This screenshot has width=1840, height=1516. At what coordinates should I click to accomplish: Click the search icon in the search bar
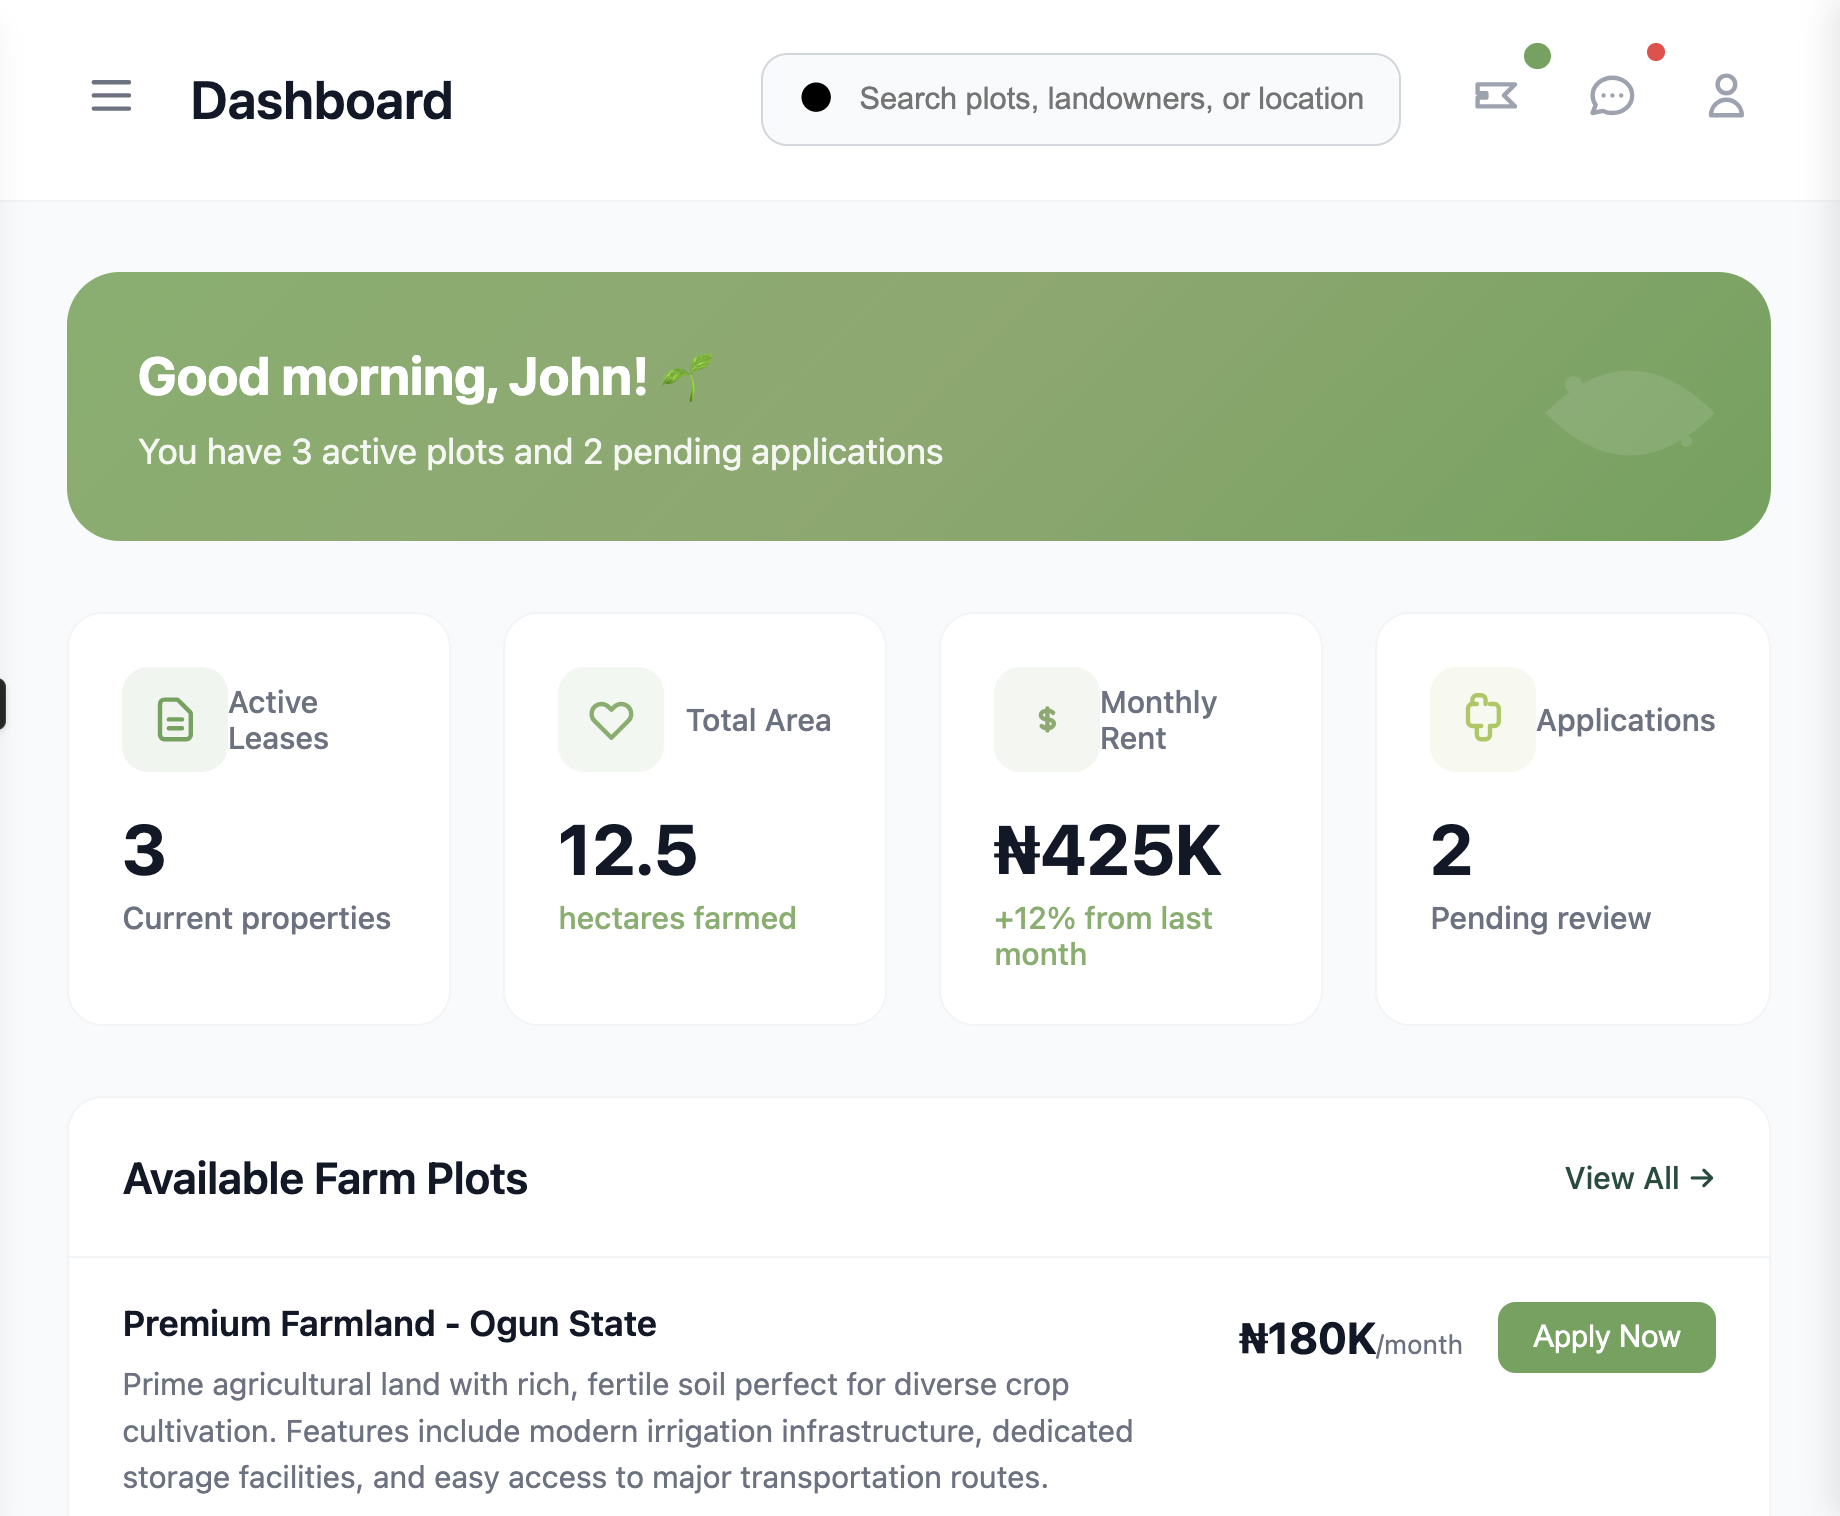[x=817, y=97]
